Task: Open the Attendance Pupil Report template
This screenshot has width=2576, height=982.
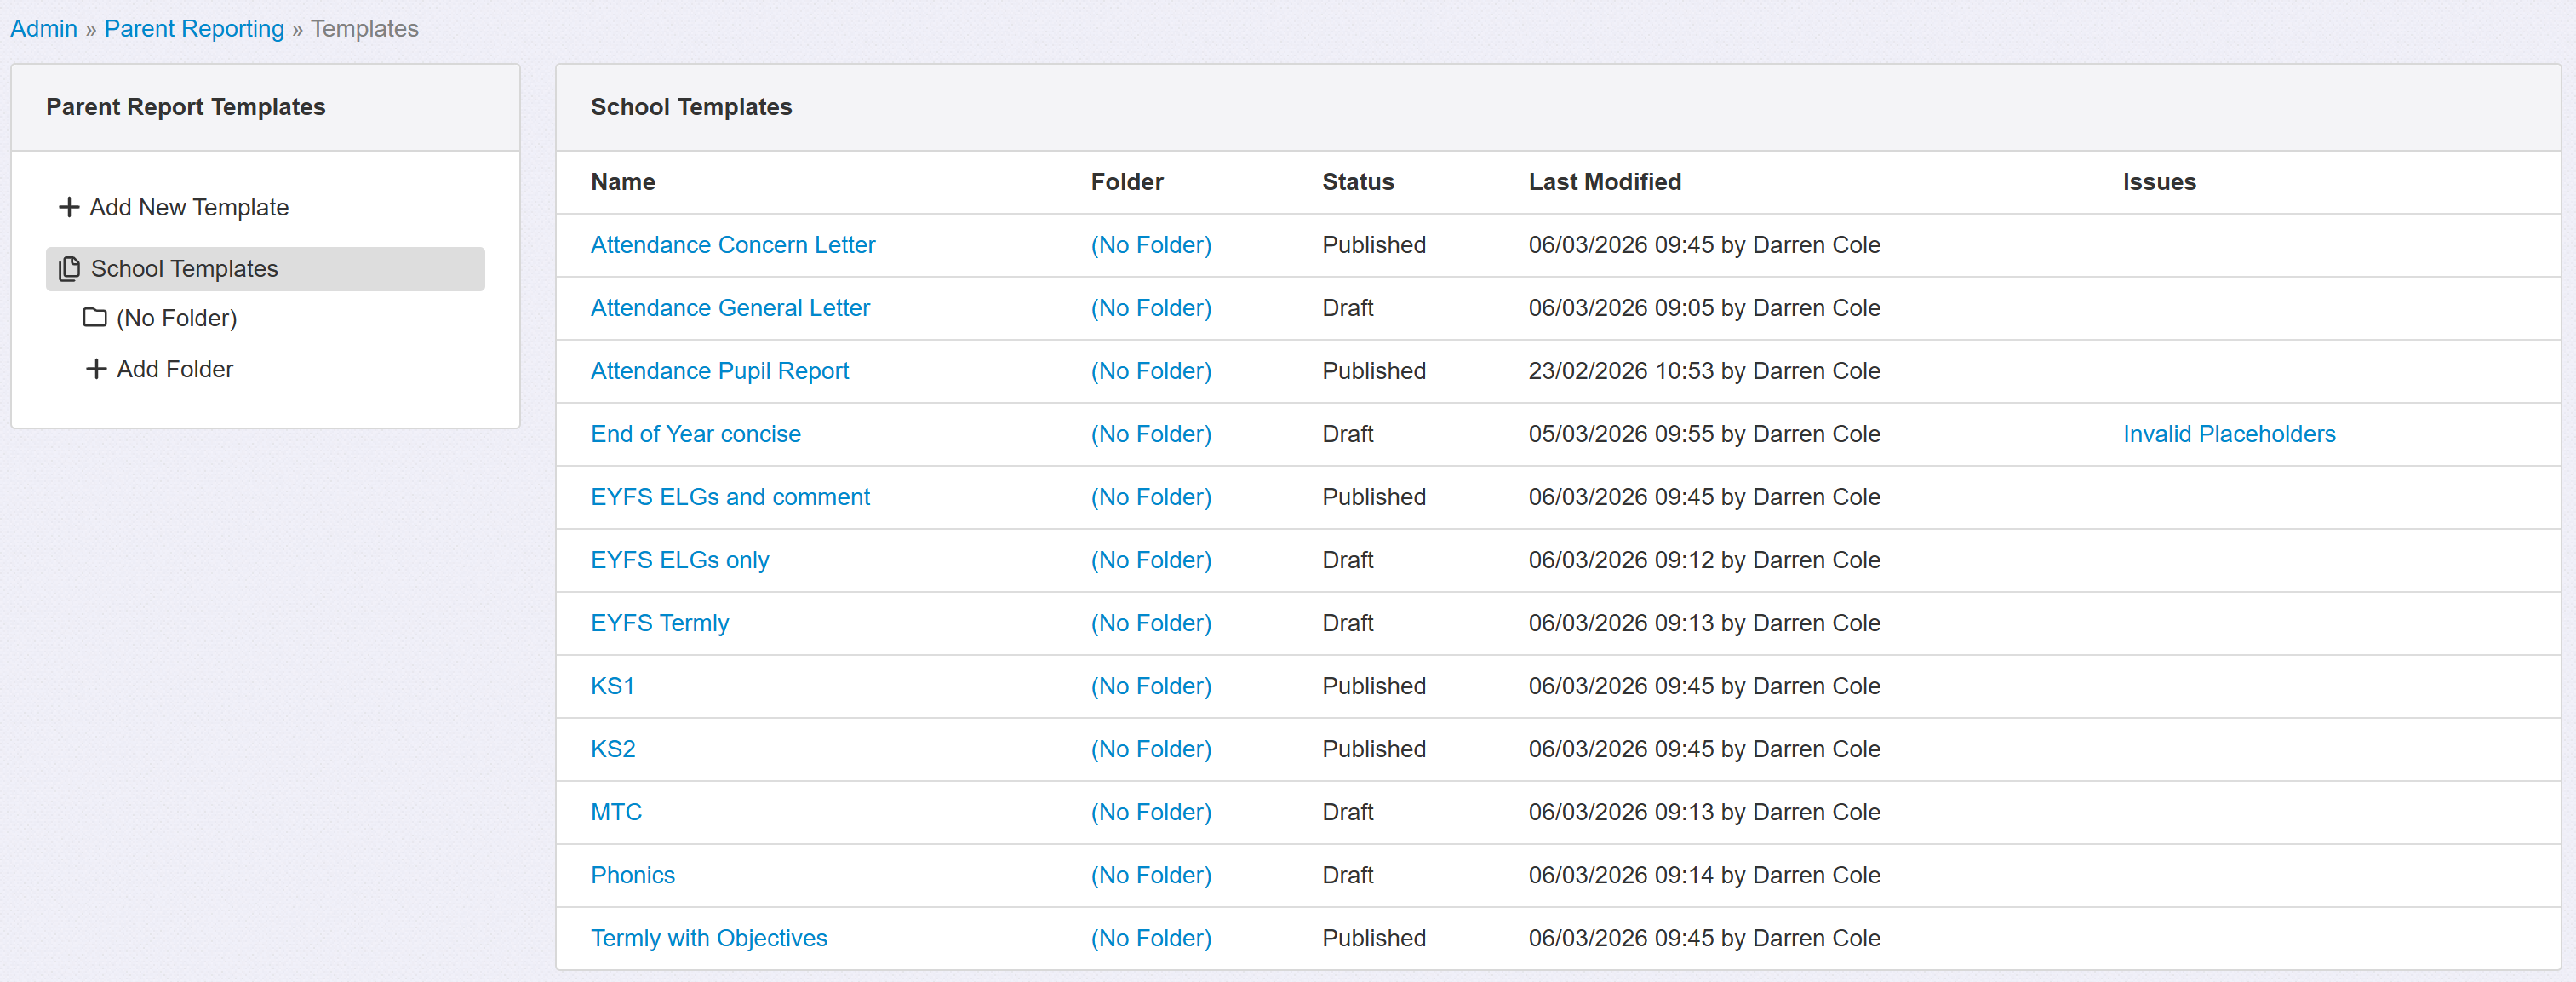Action: pyautogui.click(x=719, y=371)
